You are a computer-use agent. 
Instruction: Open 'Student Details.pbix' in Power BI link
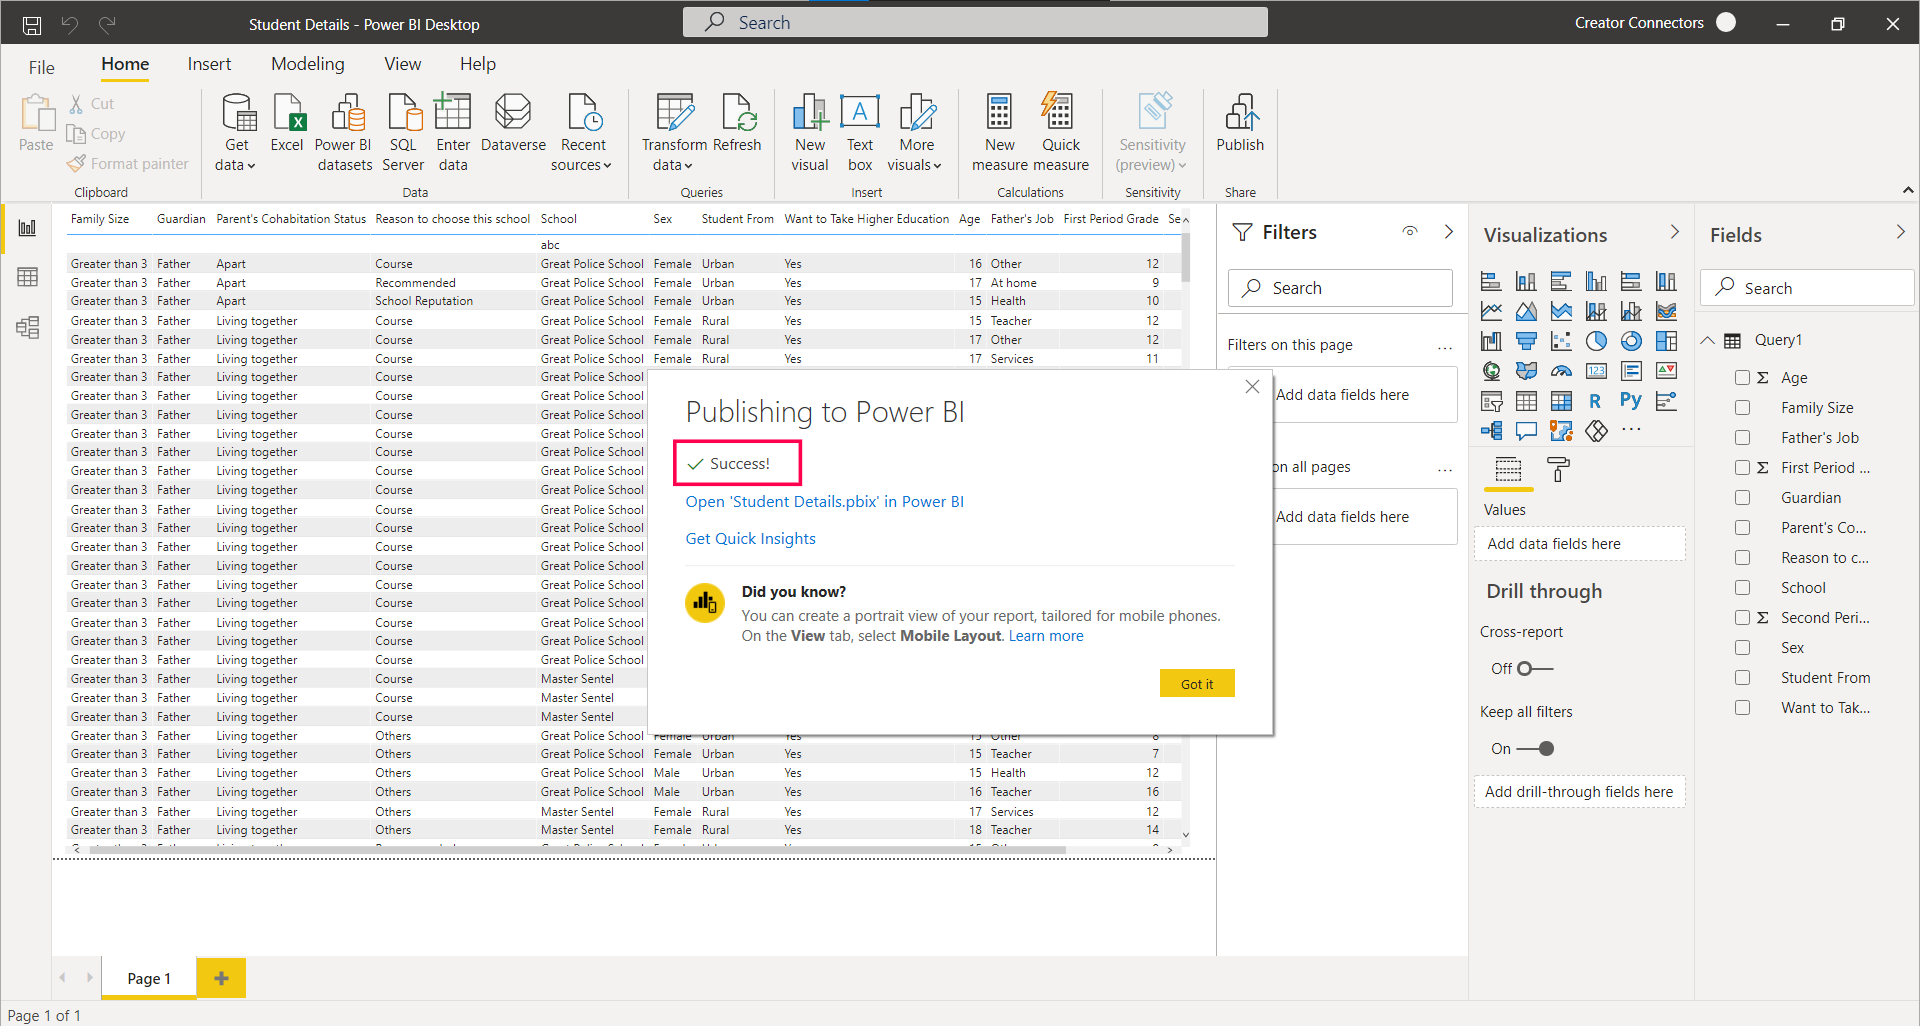coord(824,502)
